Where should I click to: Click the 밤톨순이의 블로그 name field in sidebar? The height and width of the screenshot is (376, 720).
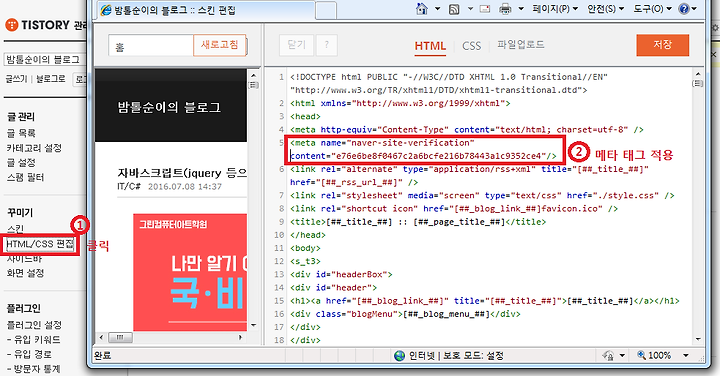(45, 59)
